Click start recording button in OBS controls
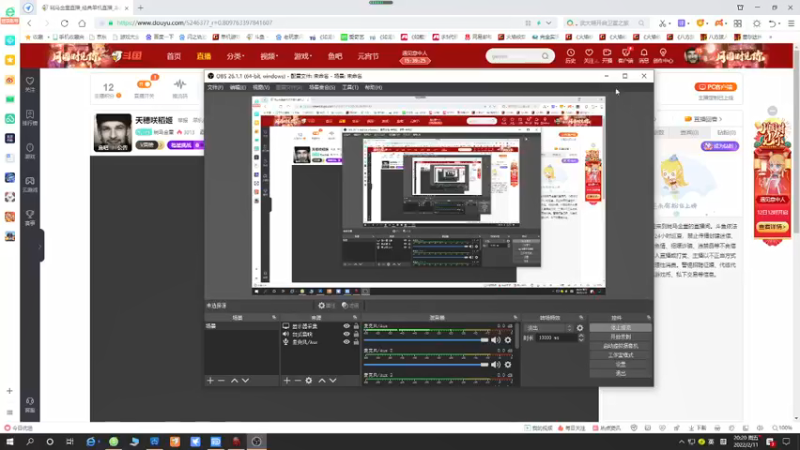 pyautogui.click(x=620, y=337)
